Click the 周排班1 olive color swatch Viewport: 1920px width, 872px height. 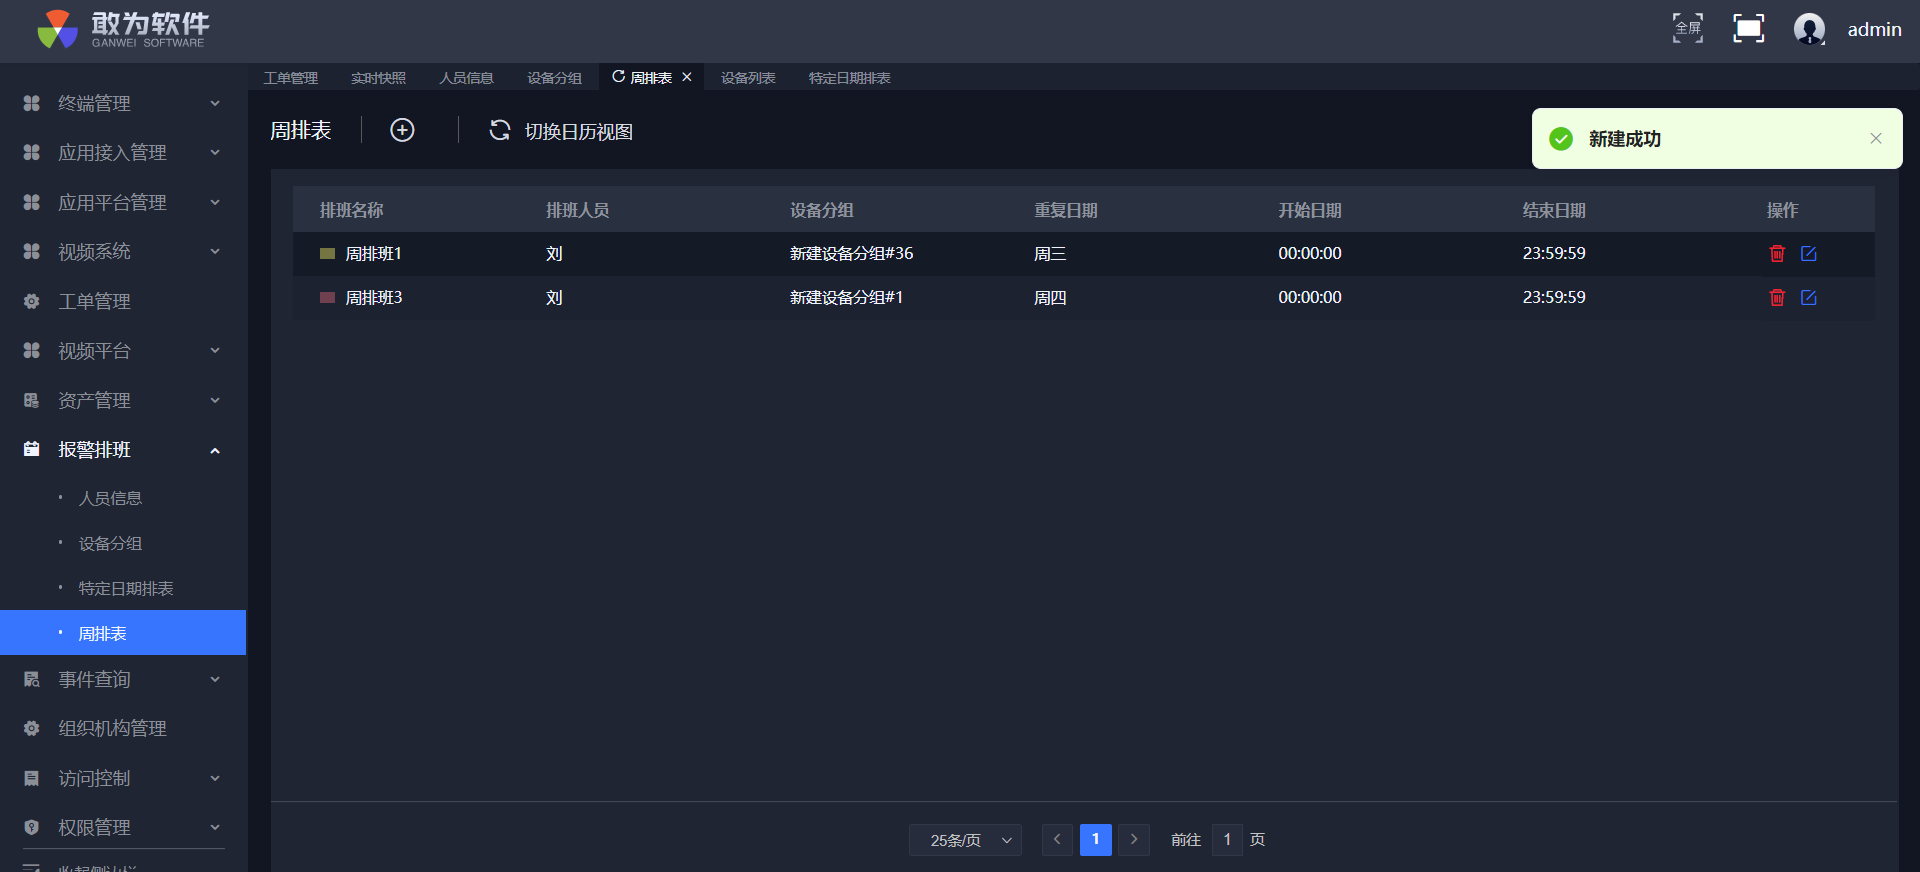[327, 254]
